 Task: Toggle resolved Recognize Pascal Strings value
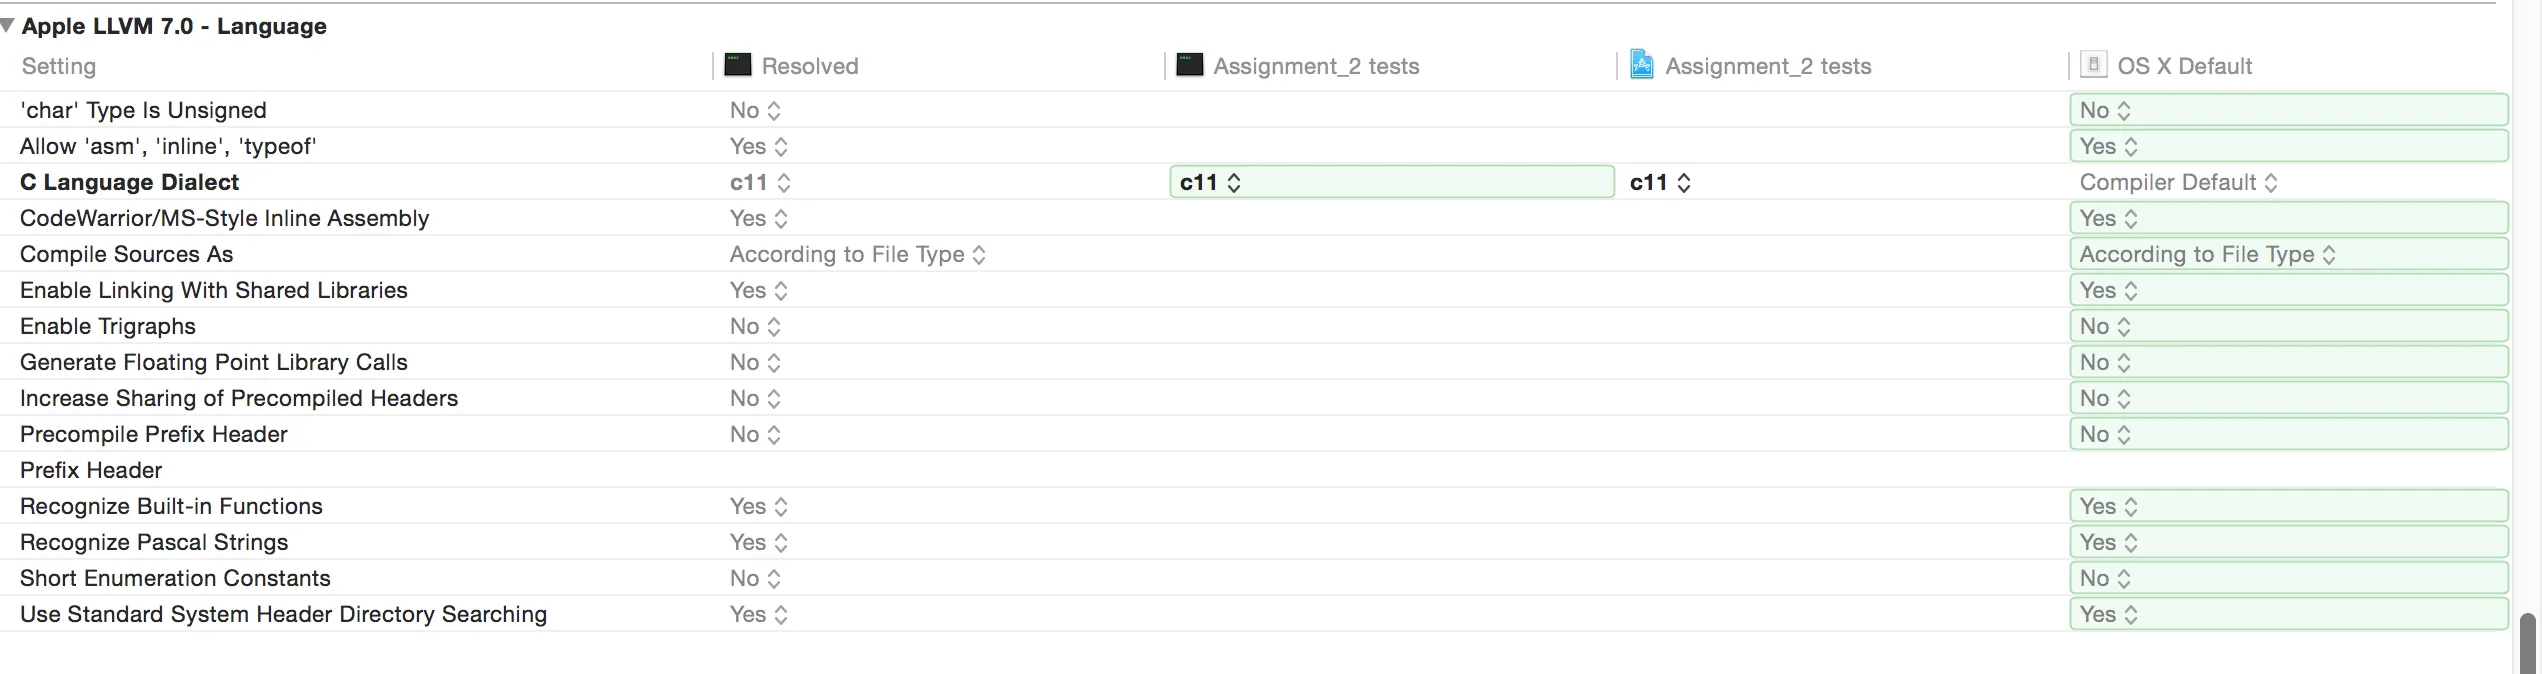758,542
